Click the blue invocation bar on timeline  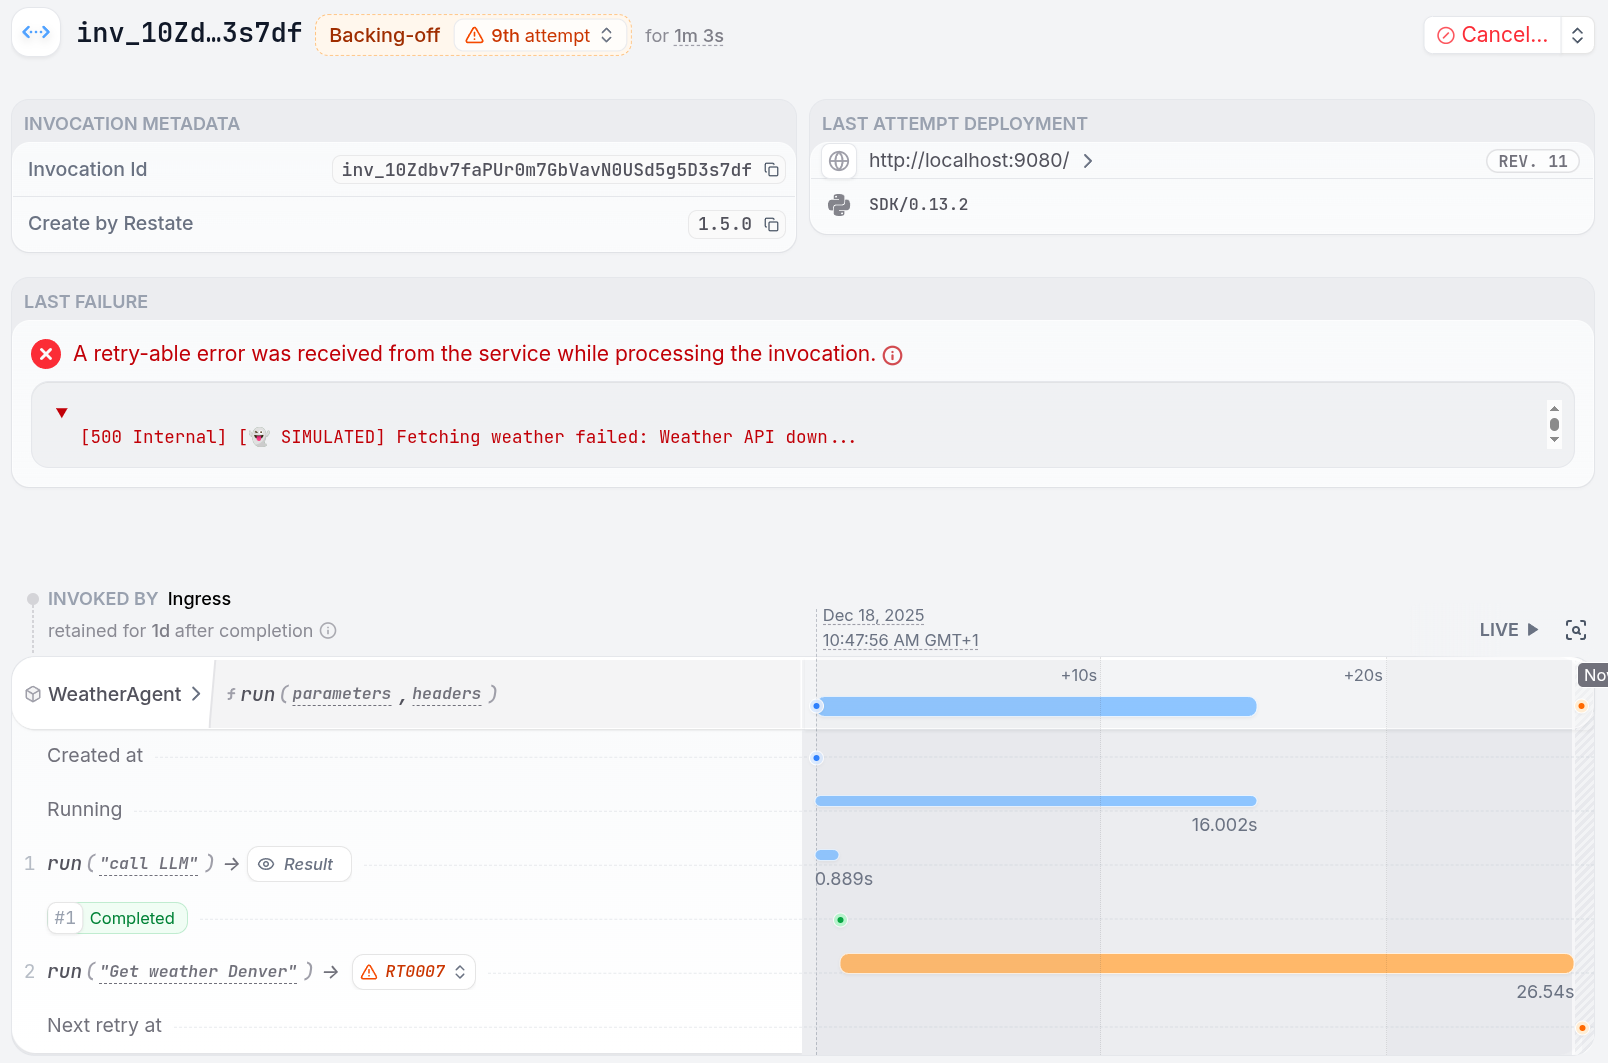click(1036, 707)
